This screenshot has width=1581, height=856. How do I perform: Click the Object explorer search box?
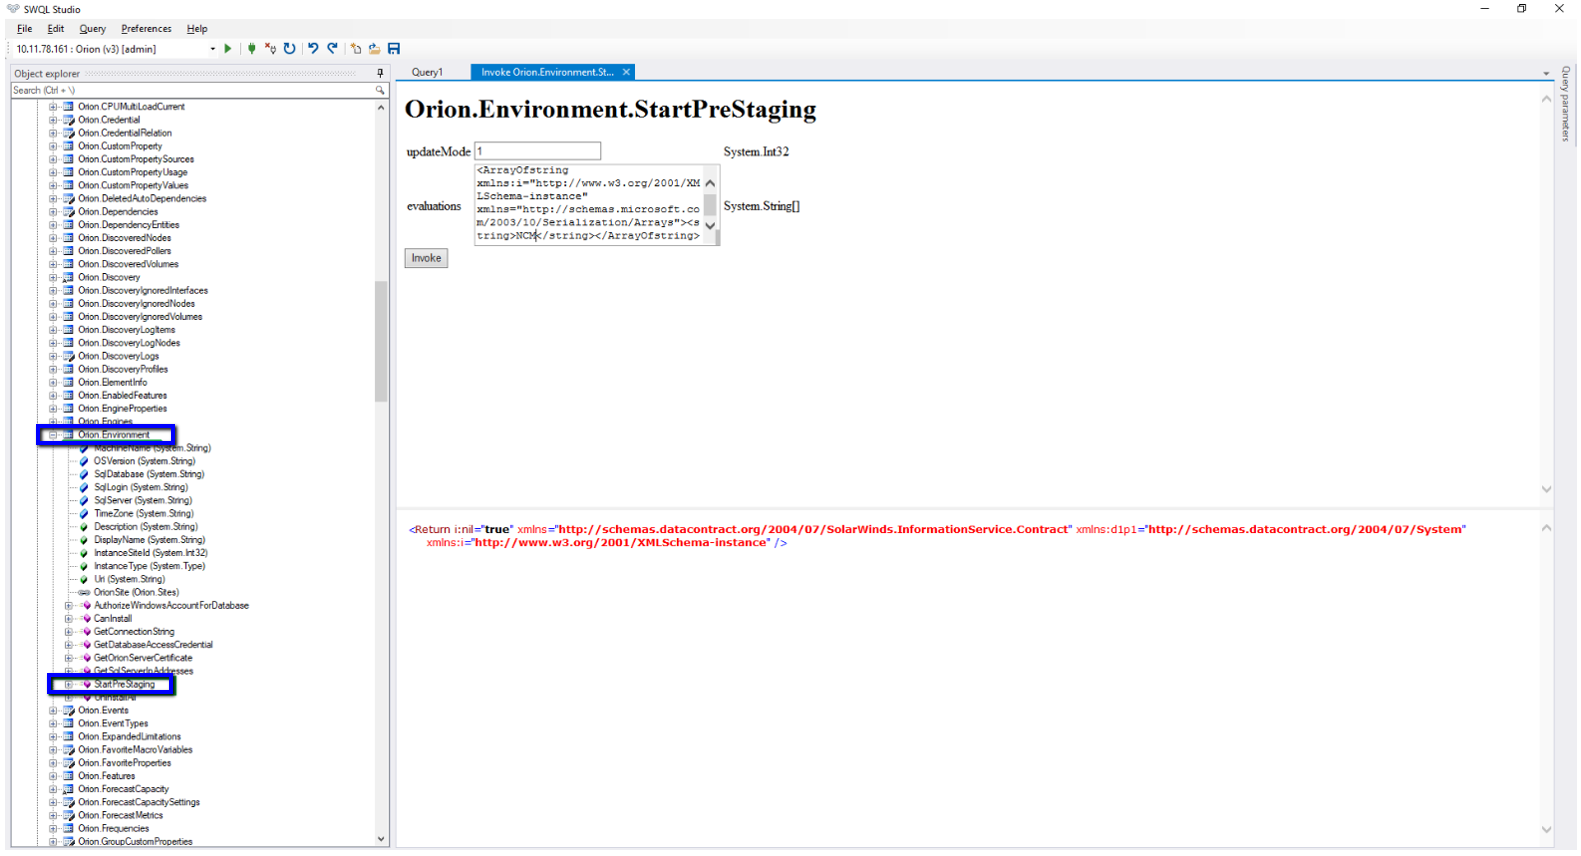(x=193, y=90)
